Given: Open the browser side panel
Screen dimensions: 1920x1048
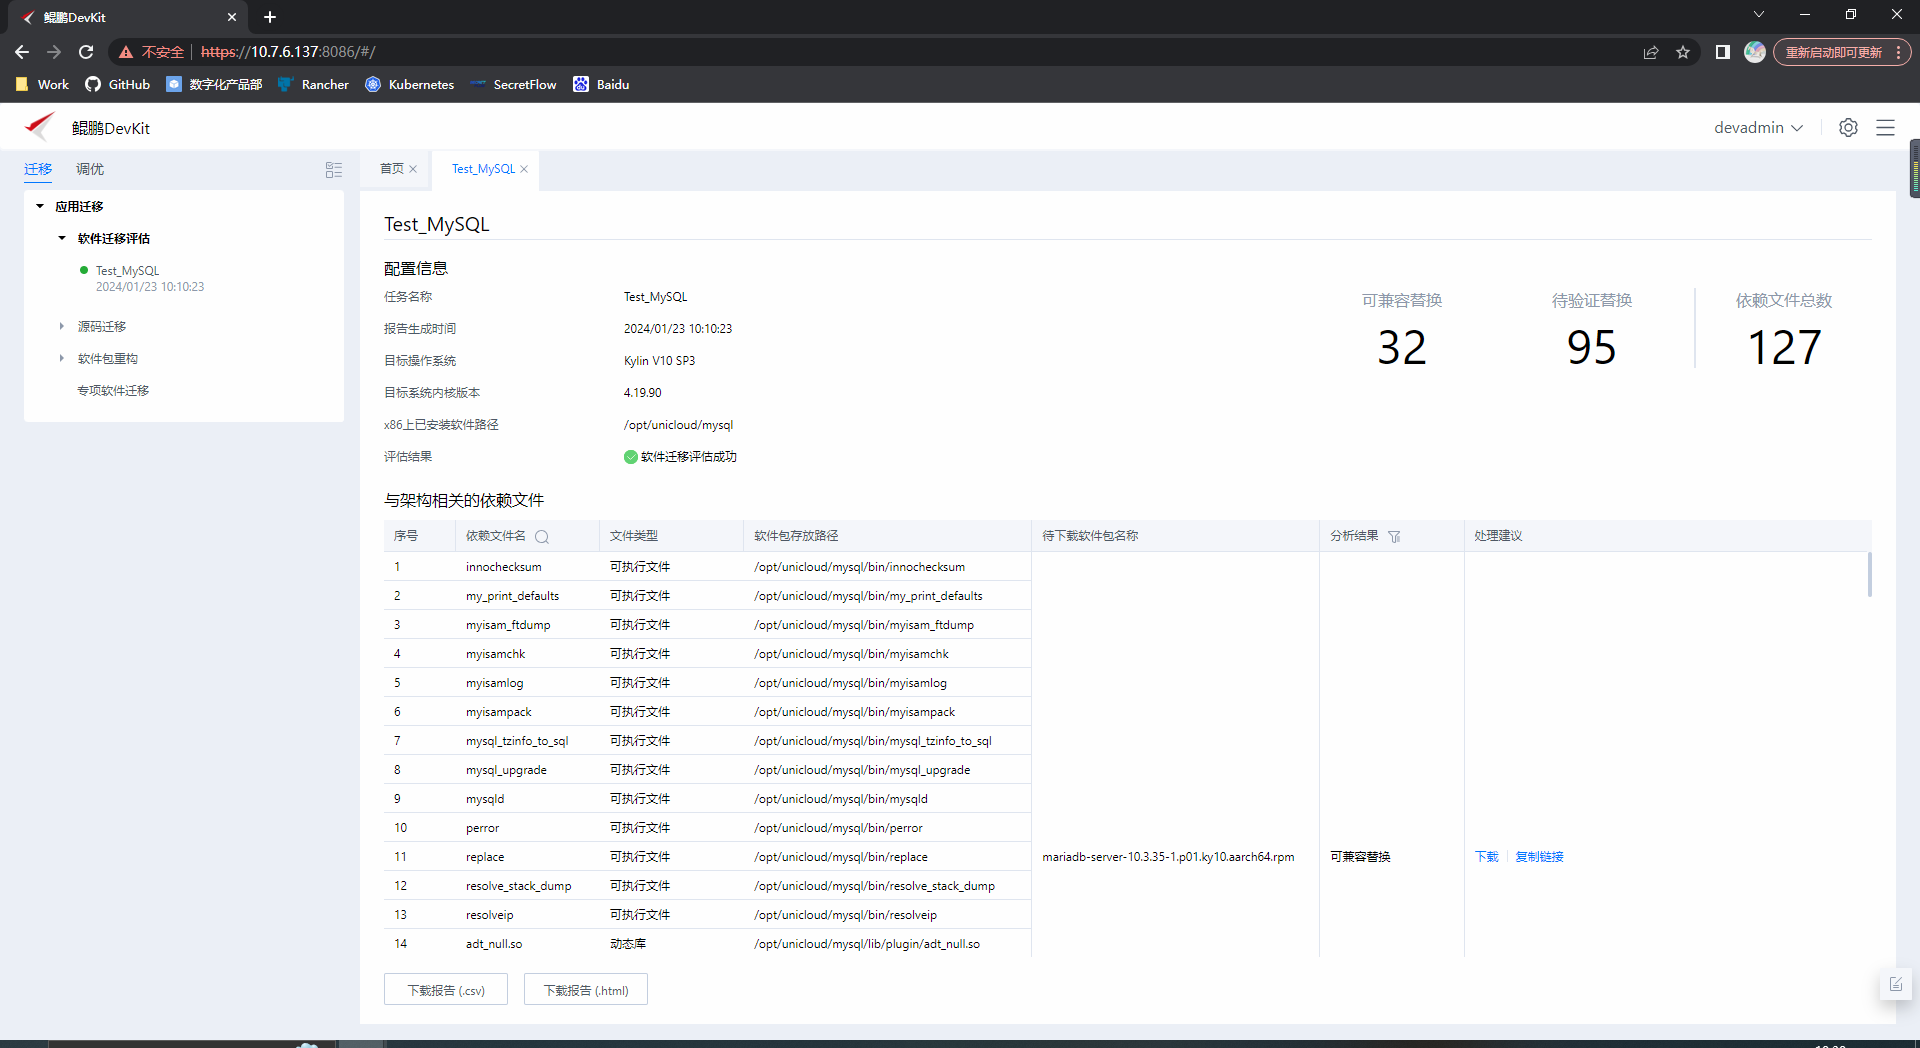Looking at the screenshot, I should 1722,52.
